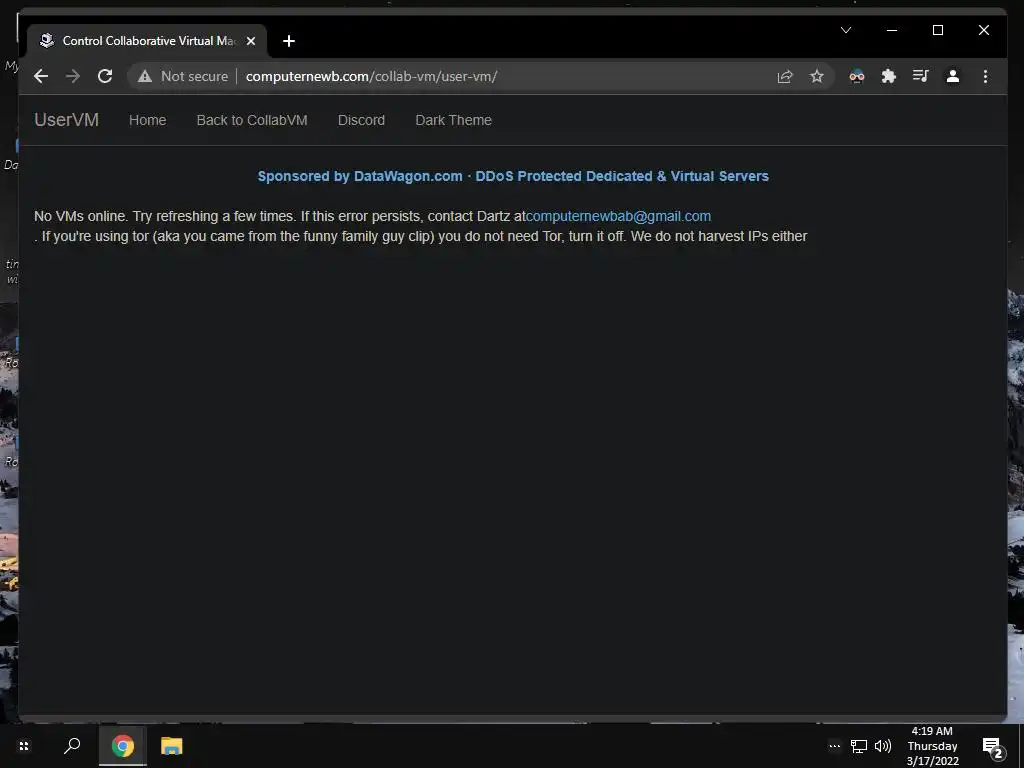
Task: Close the Chrome window
Action: tap(984, 30)
